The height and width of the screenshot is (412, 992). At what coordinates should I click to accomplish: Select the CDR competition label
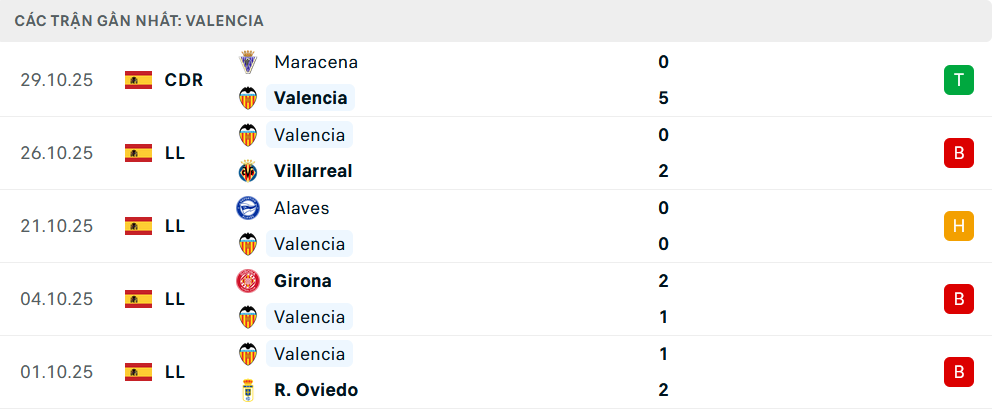click(184, 80)
